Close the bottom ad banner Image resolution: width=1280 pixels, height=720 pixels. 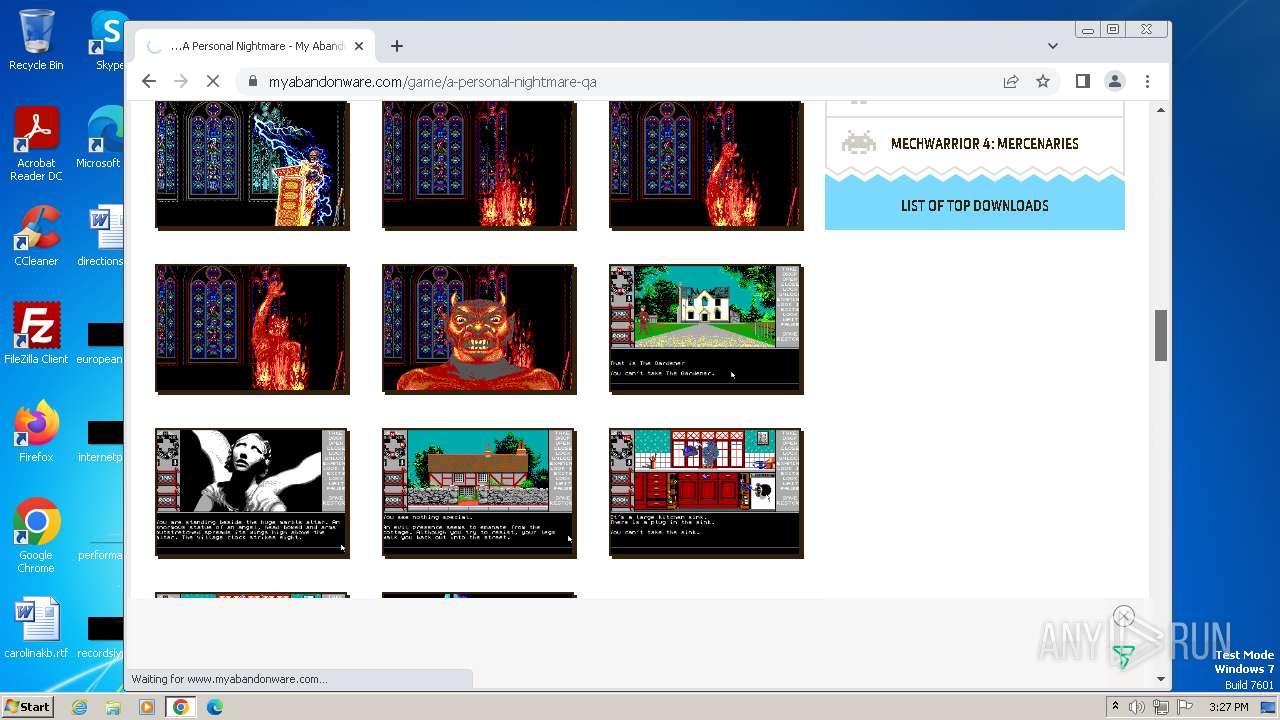(x=1124, y=617)
